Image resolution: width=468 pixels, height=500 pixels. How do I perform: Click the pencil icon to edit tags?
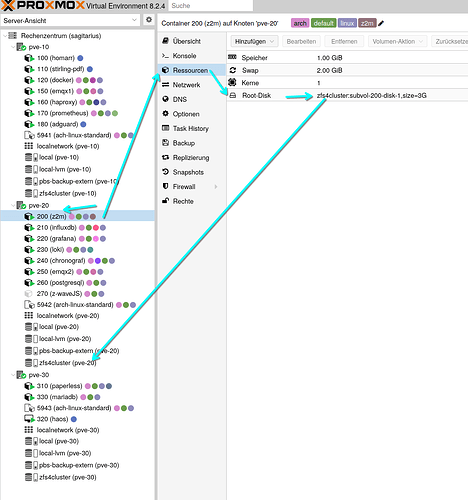pos(381,23)
